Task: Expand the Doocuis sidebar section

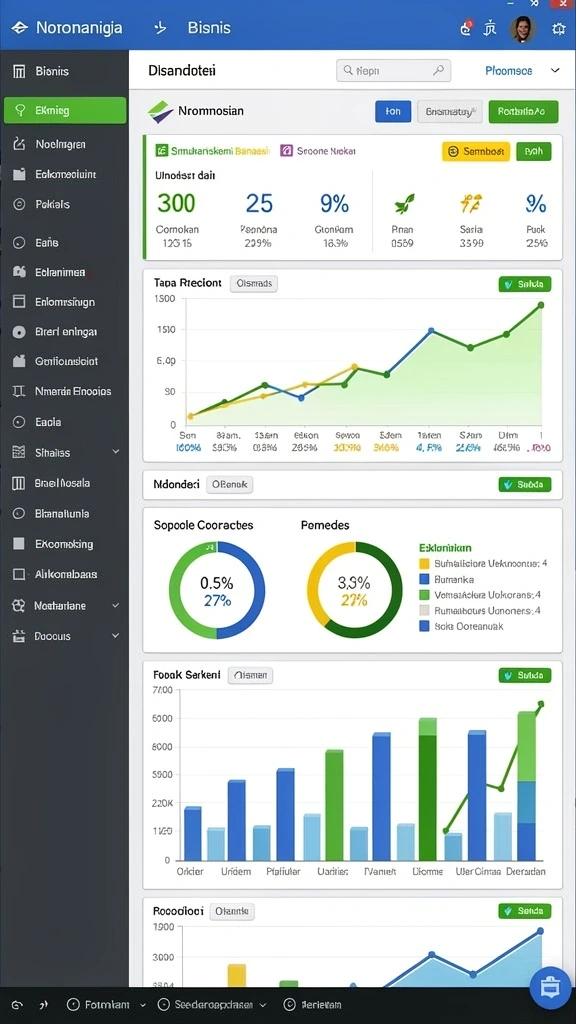Action: pyautogui.click(x=116, y=635)
